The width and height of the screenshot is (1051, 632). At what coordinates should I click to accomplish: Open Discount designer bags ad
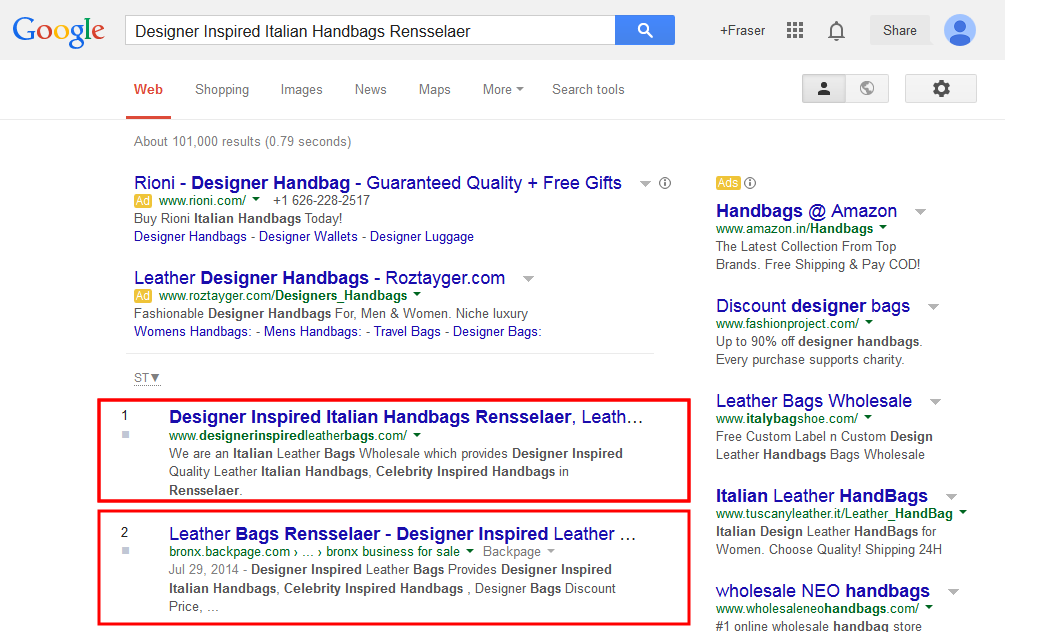point(813,306)
